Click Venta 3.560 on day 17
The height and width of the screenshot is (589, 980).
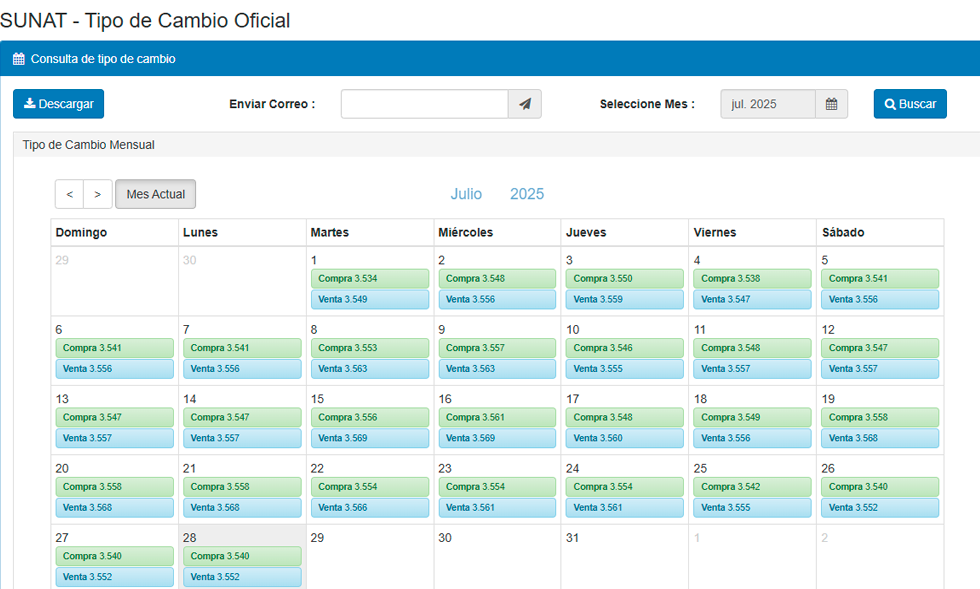624,438
